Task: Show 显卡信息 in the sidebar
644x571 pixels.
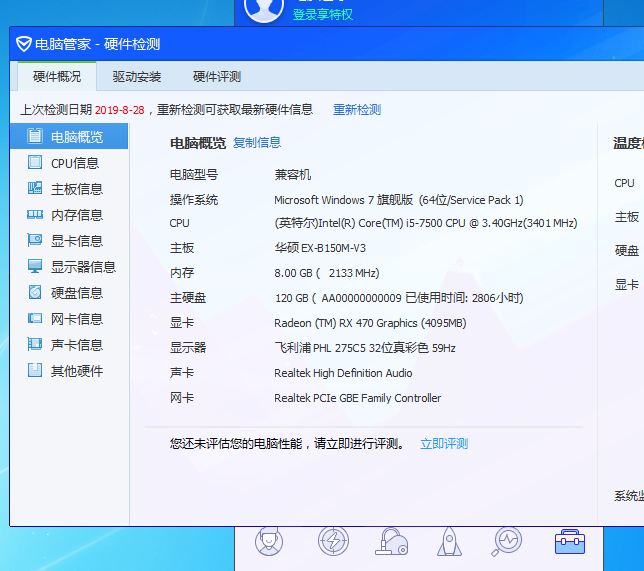Action: coord(69,241)
